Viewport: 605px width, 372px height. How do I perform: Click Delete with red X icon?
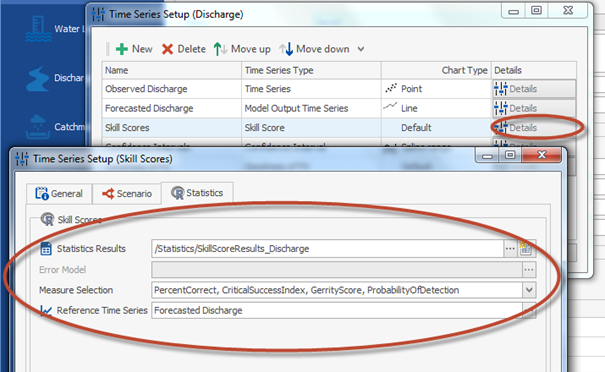point(184,49)
